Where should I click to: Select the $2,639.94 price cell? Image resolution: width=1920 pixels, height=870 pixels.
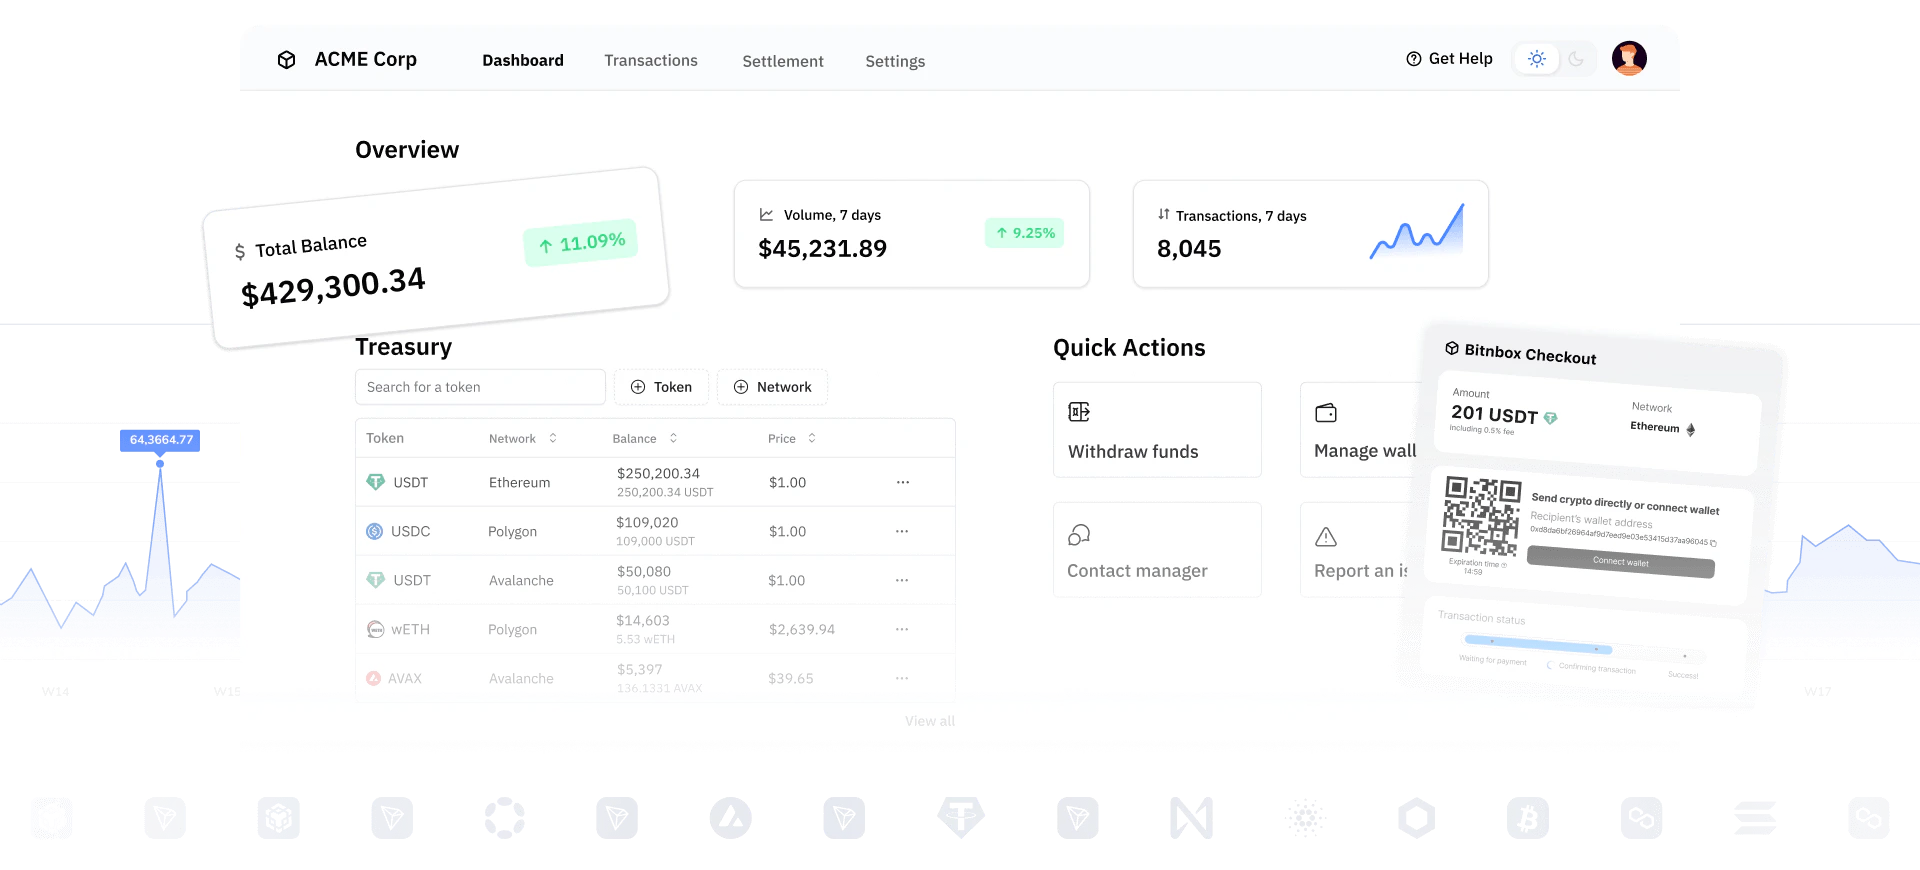(802, 629)
